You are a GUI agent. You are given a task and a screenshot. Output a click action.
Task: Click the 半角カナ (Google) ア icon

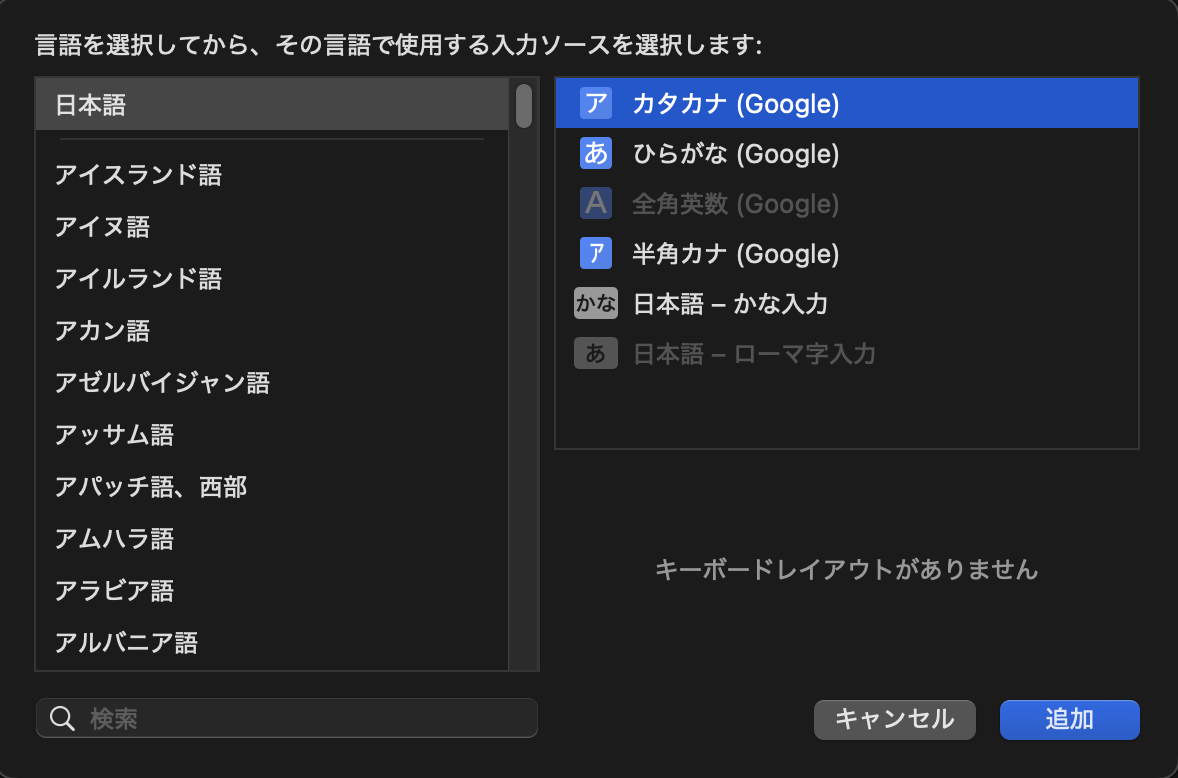click(x=595, y=253)
